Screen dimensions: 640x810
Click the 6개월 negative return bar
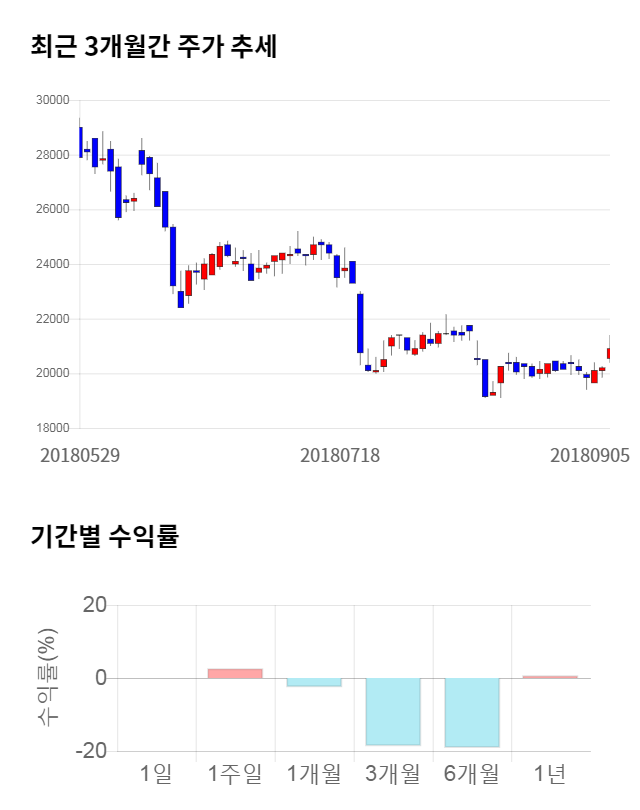472,712
